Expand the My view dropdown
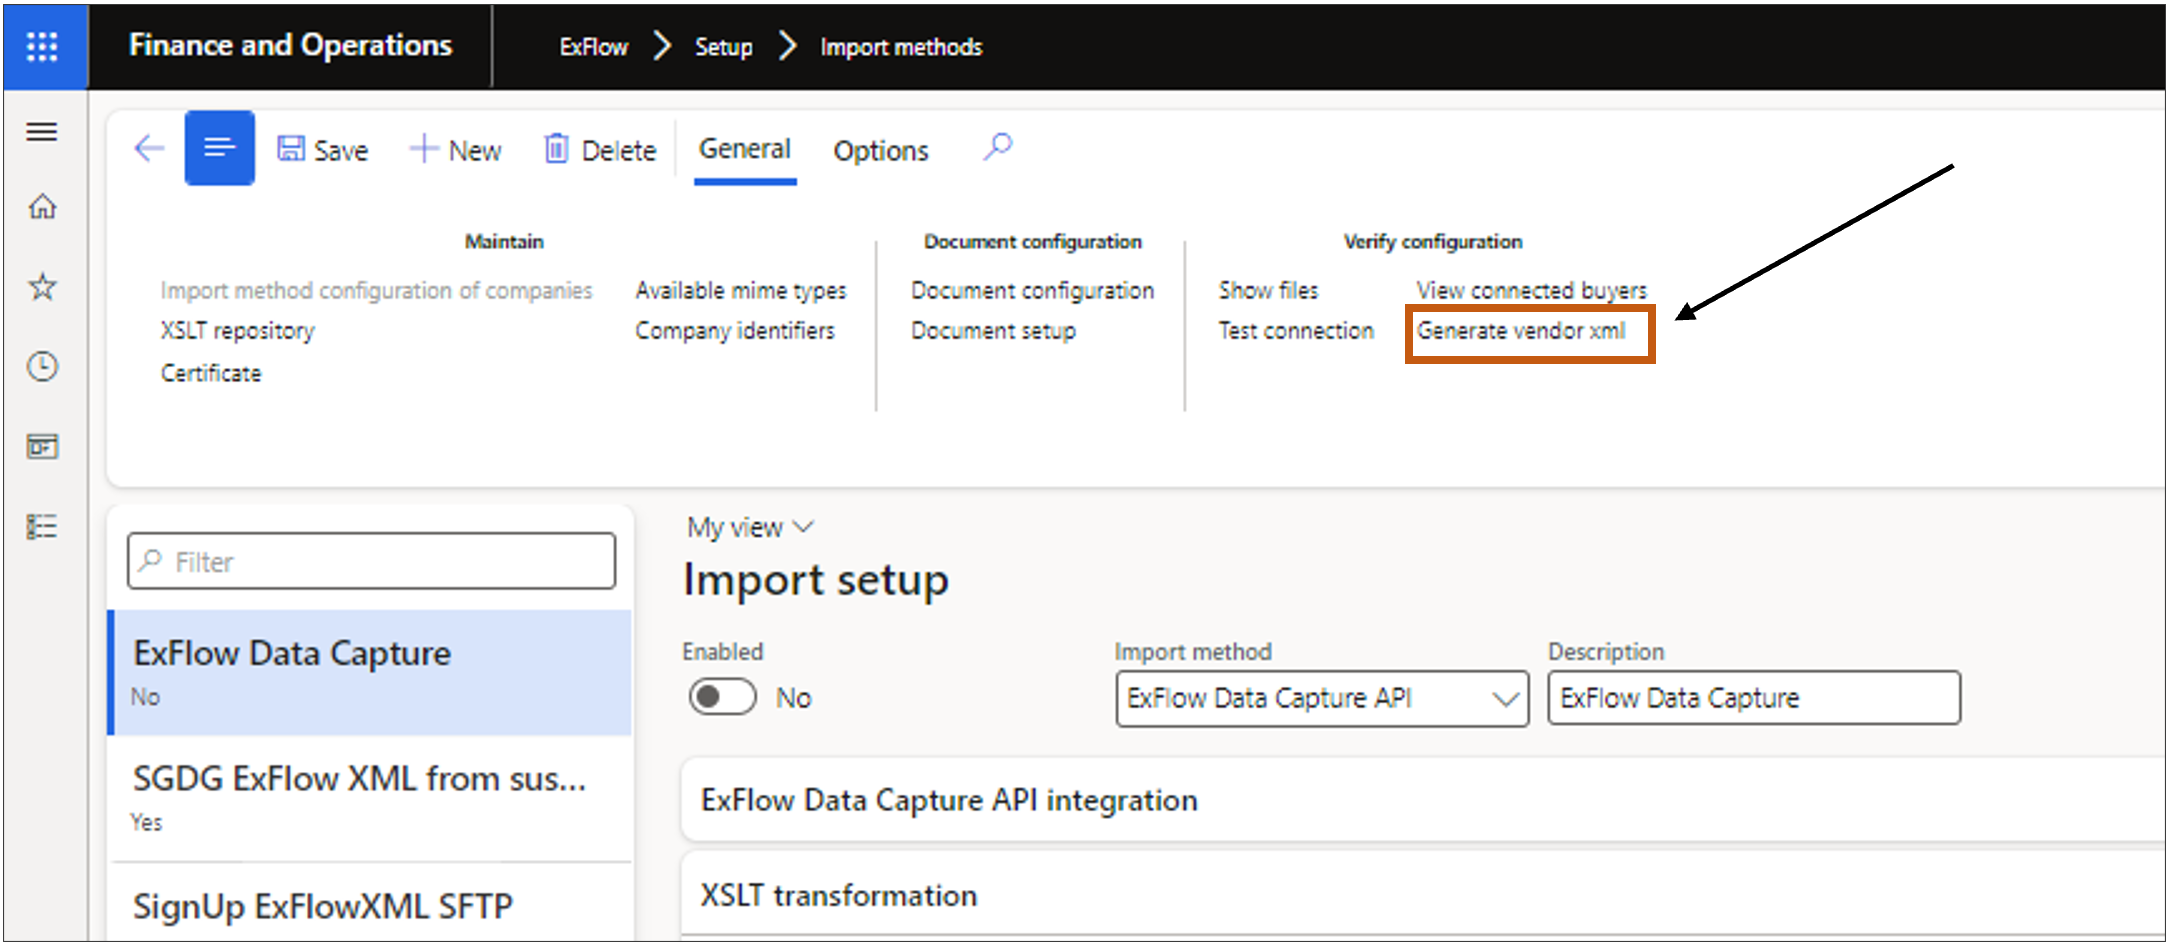This screenshot has height=949, width=2171. tap(750, 527)
